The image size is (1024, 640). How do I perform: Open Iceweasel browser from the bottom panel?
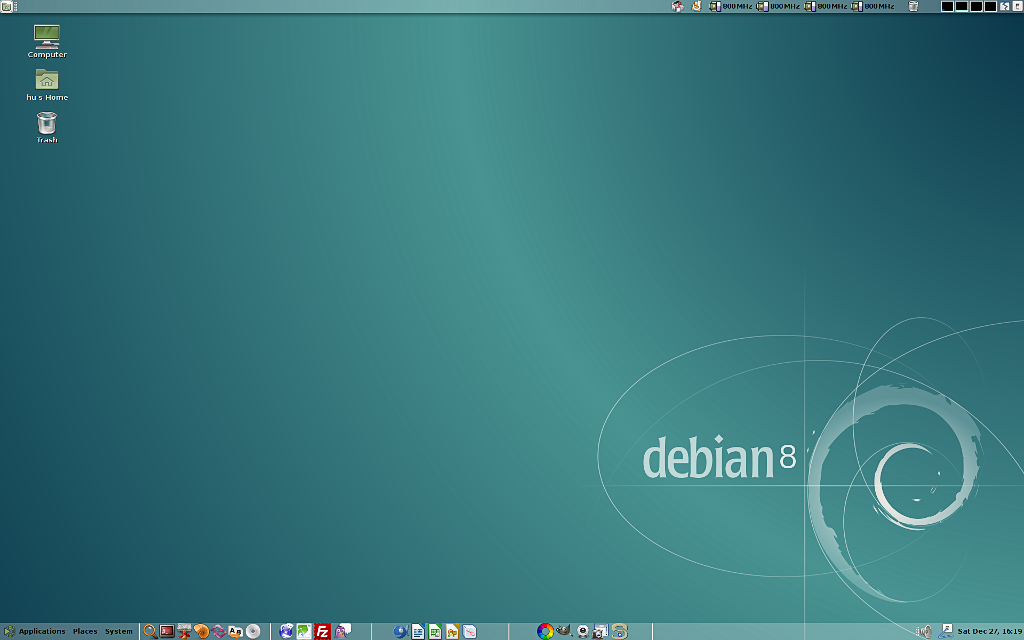[x=286, y=630]
